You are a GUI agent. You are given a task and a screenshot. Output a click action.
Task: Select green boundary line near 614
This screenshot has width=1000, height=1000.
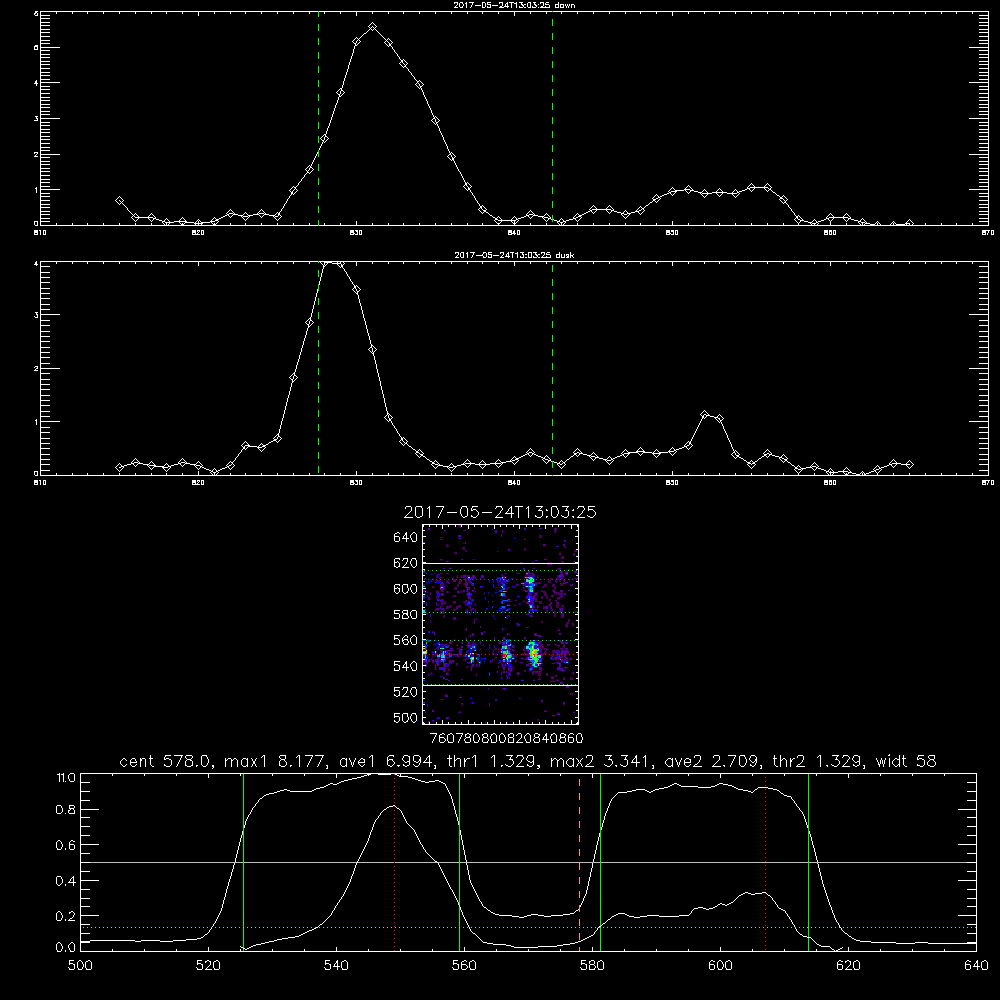pyautogui.click(x=808, y=861)
